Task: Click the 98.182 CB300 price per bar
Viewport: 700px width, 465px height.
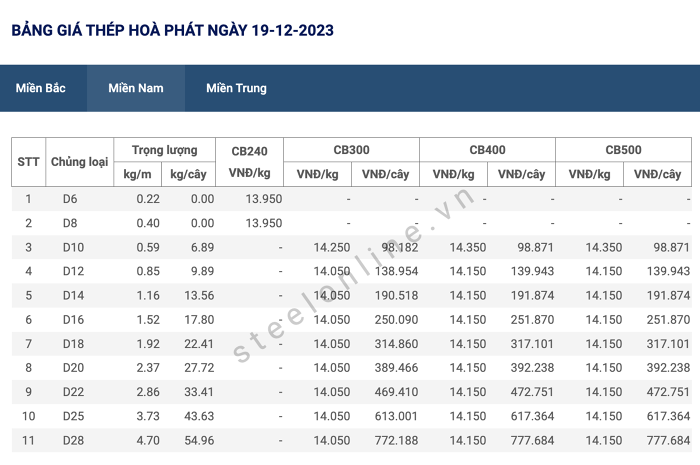Action: click(400, 247)
